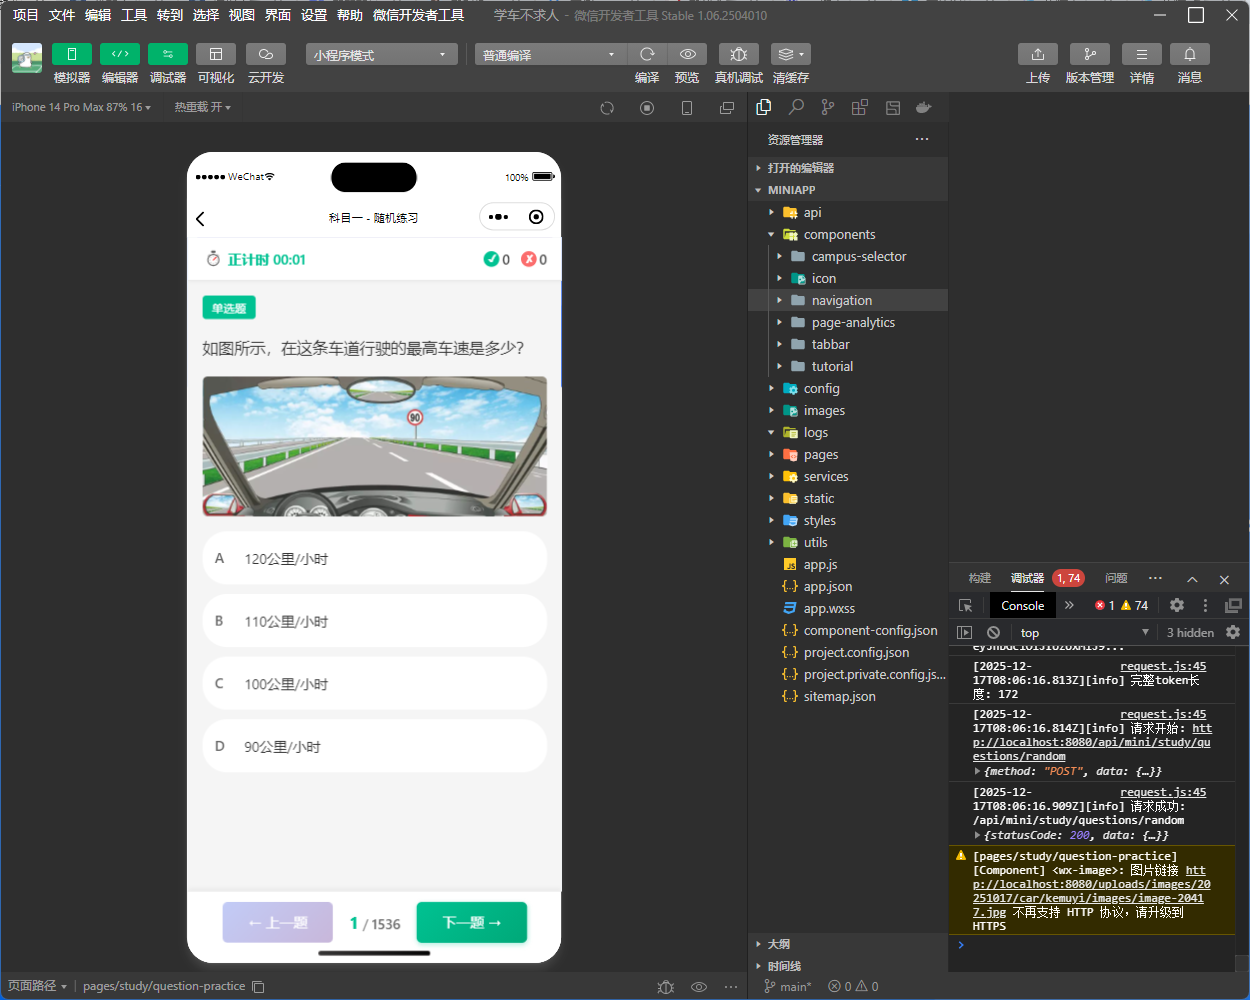
Task: Click the clear cache icon (清缓存)
Action: click(x=790, y=54)
